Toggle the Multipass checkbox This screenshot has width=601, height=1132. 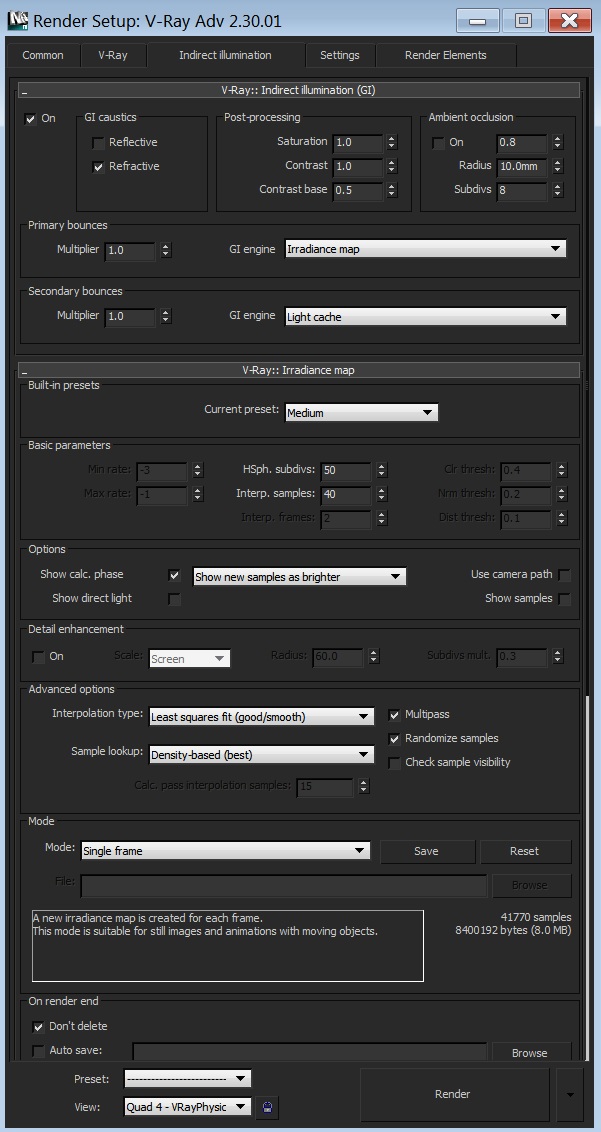(394, 715)
